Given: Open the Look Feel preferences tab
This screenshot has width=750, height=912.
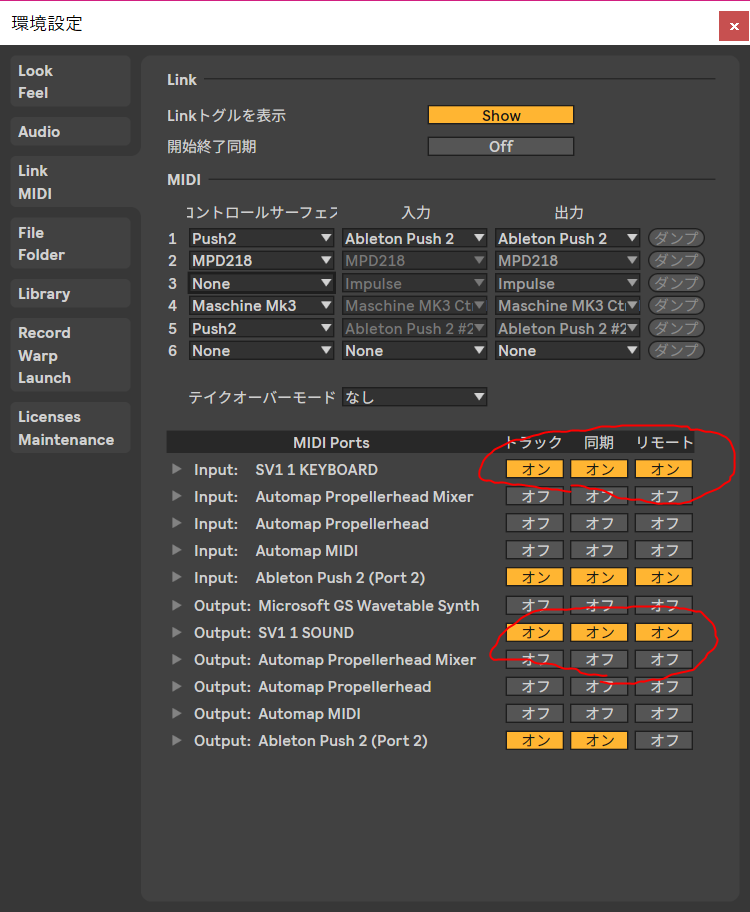Looking at the screenshot, I should tap(70, 82).
